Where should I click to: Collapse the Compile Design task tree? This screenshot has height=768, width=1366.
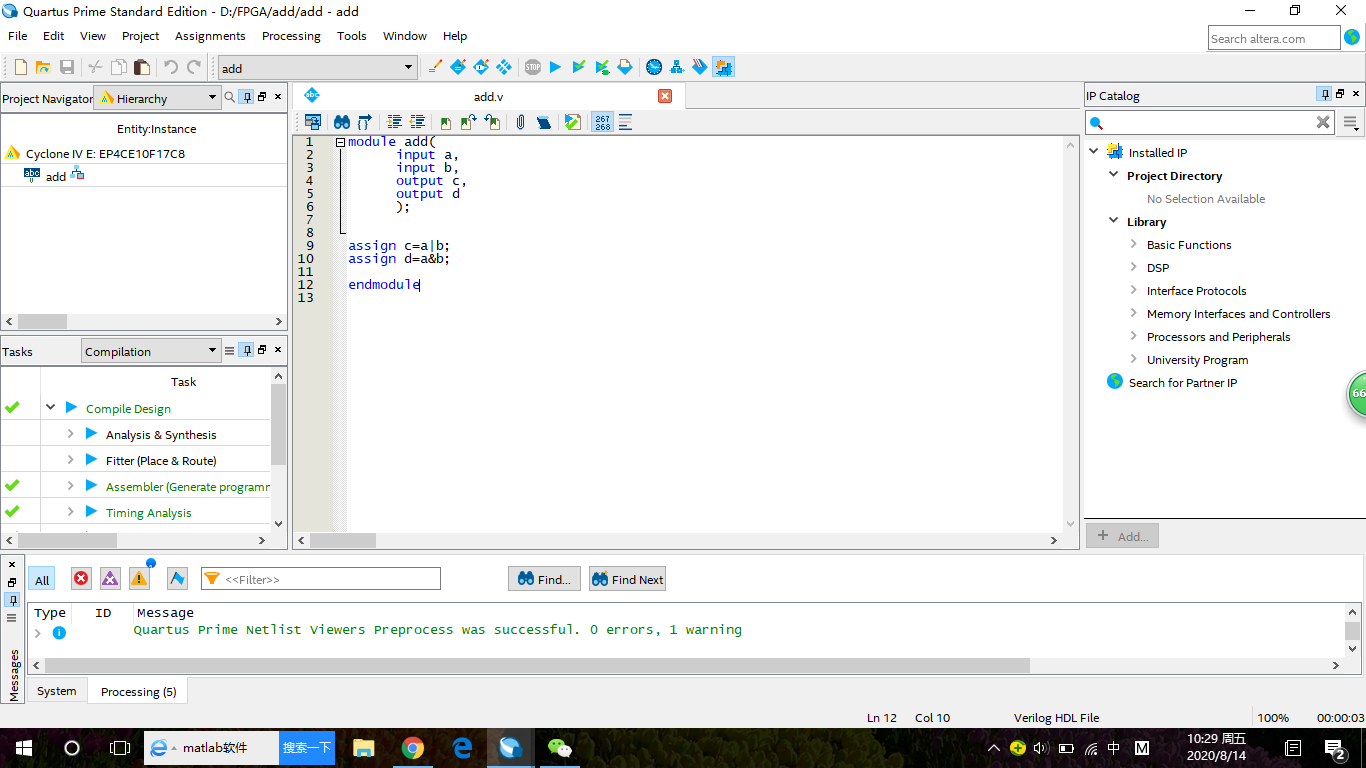pyautogui.click(x=50, y=408)
